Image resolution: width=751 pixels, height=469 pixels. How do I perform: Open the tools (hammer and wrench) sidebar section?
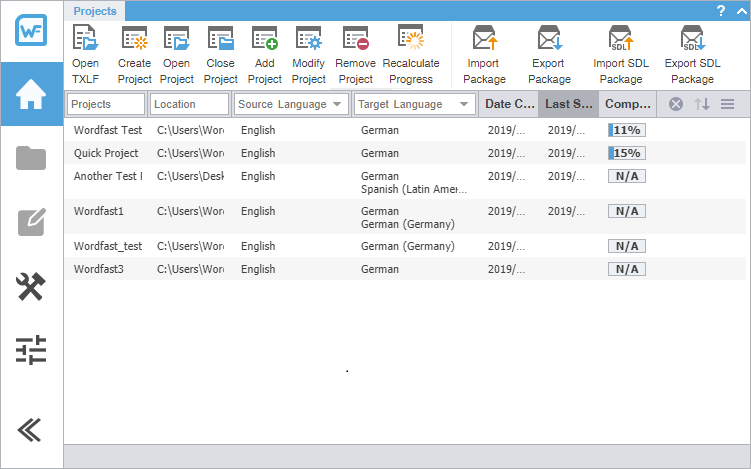click(x=31, y=287)
